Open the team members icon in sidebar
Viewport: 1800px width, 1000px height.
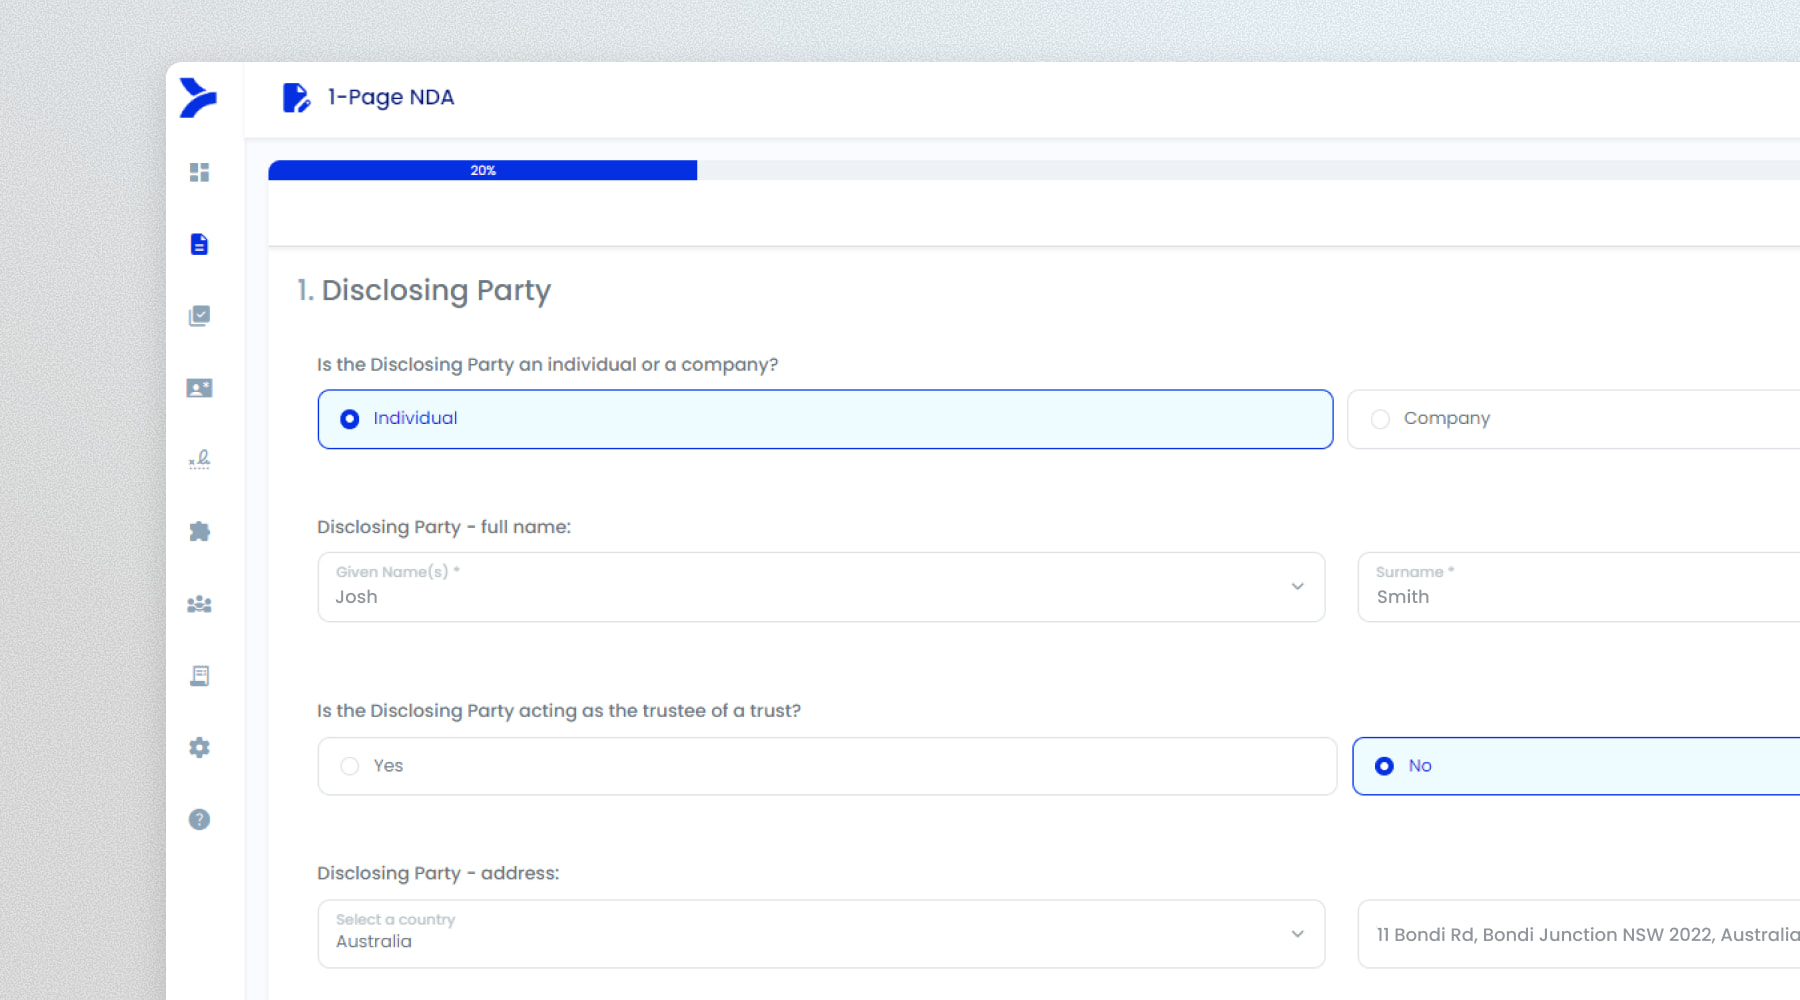(x=199, y=604)
